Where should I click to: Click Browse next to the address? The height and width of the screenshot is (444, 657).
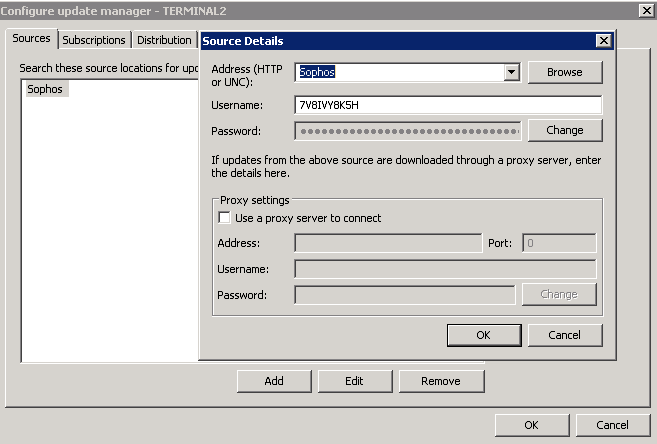565,72
